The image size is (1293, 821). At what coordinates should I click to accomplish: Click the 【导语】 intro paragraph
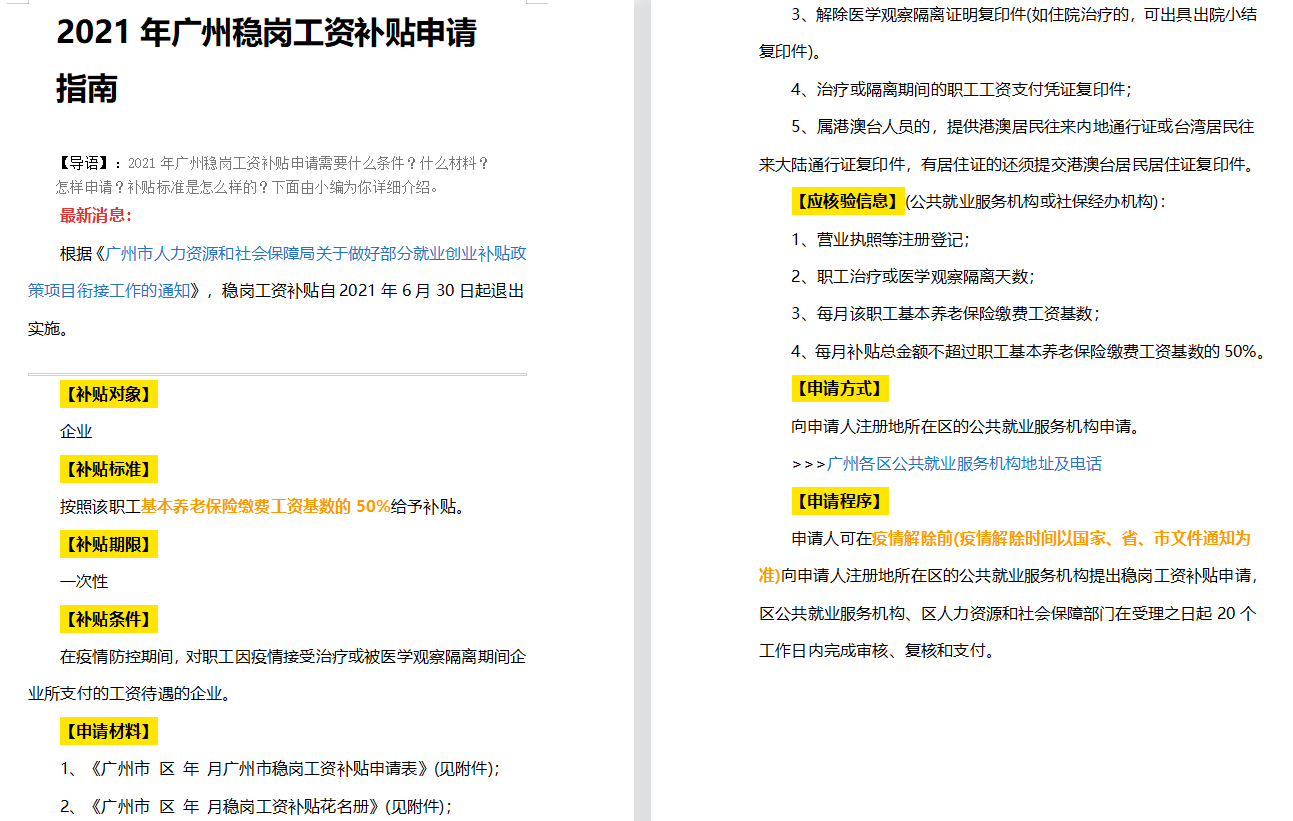273,175
